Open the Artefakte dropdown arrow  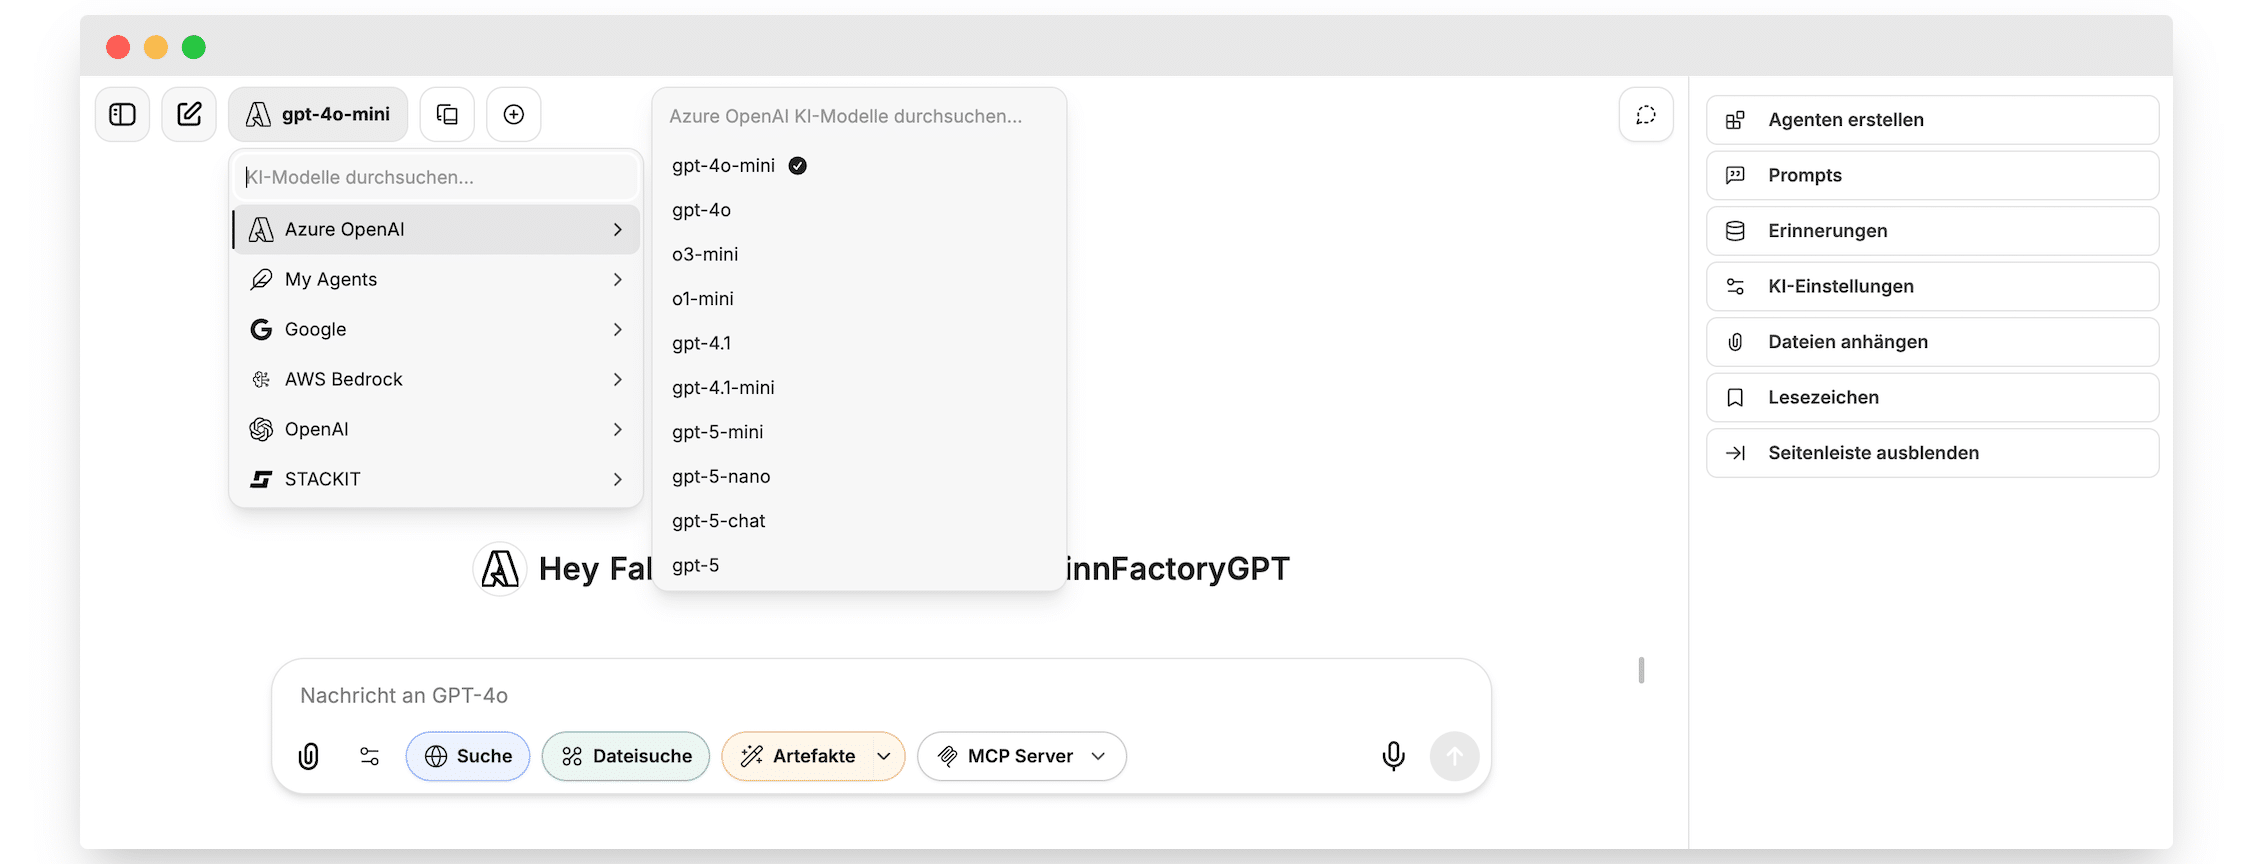884,756
